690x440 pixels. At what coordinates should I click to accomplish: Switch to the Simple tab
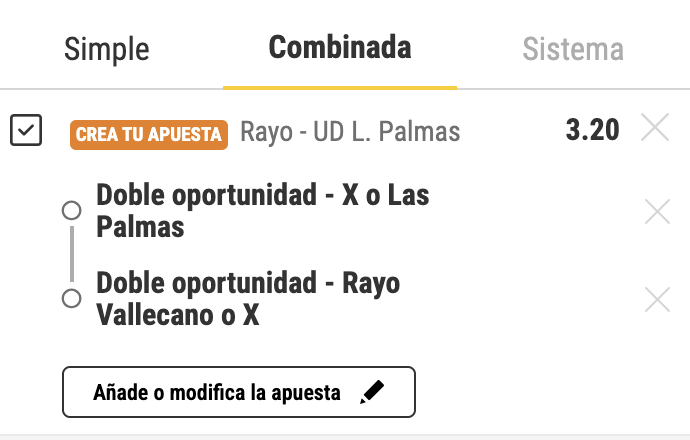[106, 49]
